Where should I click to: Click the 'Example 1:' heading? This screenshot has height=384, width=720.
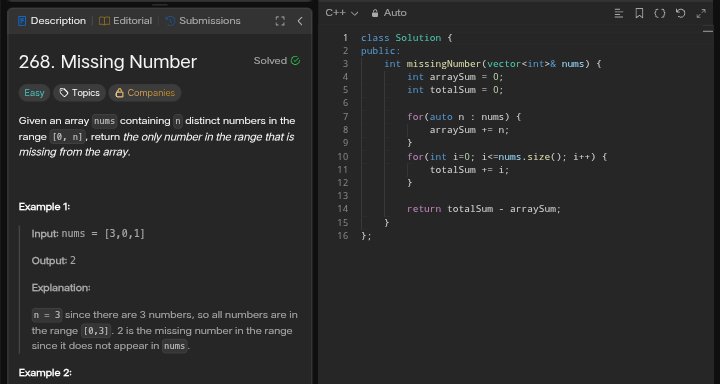point(45,207)
